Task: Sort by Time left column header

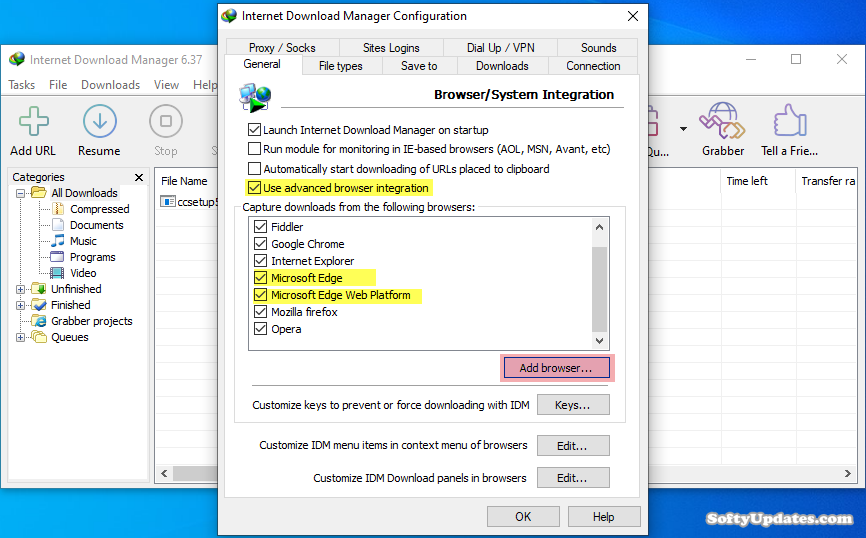Action: [757, 181]
